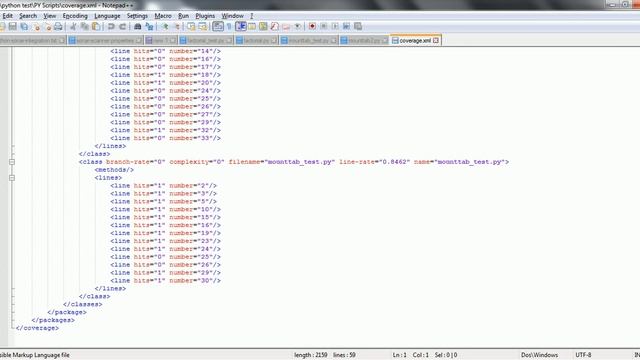Click the line with number="14"
Viewport: 640px width, 360px height.
tap(165, 51)
